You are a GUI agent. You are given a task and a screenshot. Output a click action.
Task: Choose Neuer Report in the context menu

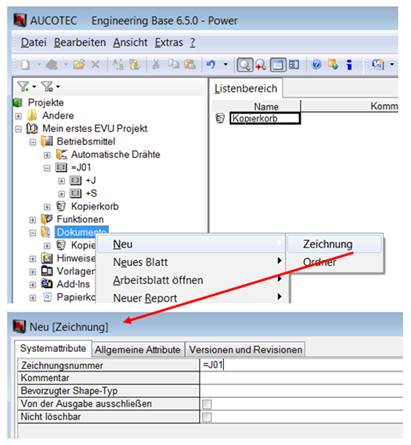(190, 298)
